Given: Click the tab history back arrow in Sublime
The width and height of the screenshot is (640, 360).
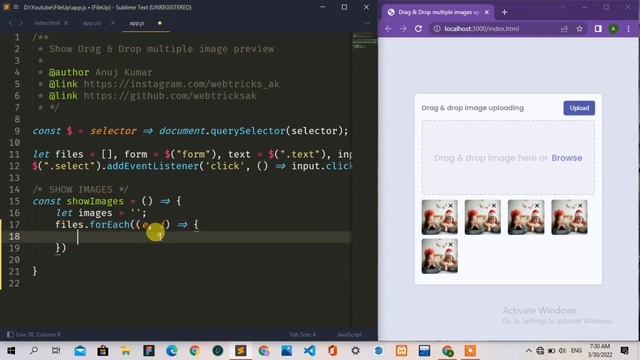Looking at the screenshot, I should [11, 23].
